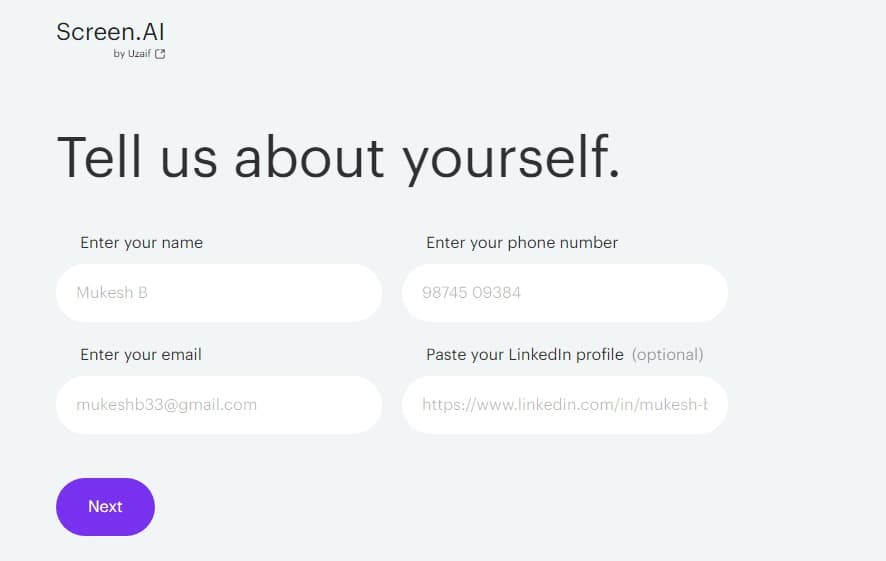Select the field with 98745 09384 placeholder

[x=564, y=293]
